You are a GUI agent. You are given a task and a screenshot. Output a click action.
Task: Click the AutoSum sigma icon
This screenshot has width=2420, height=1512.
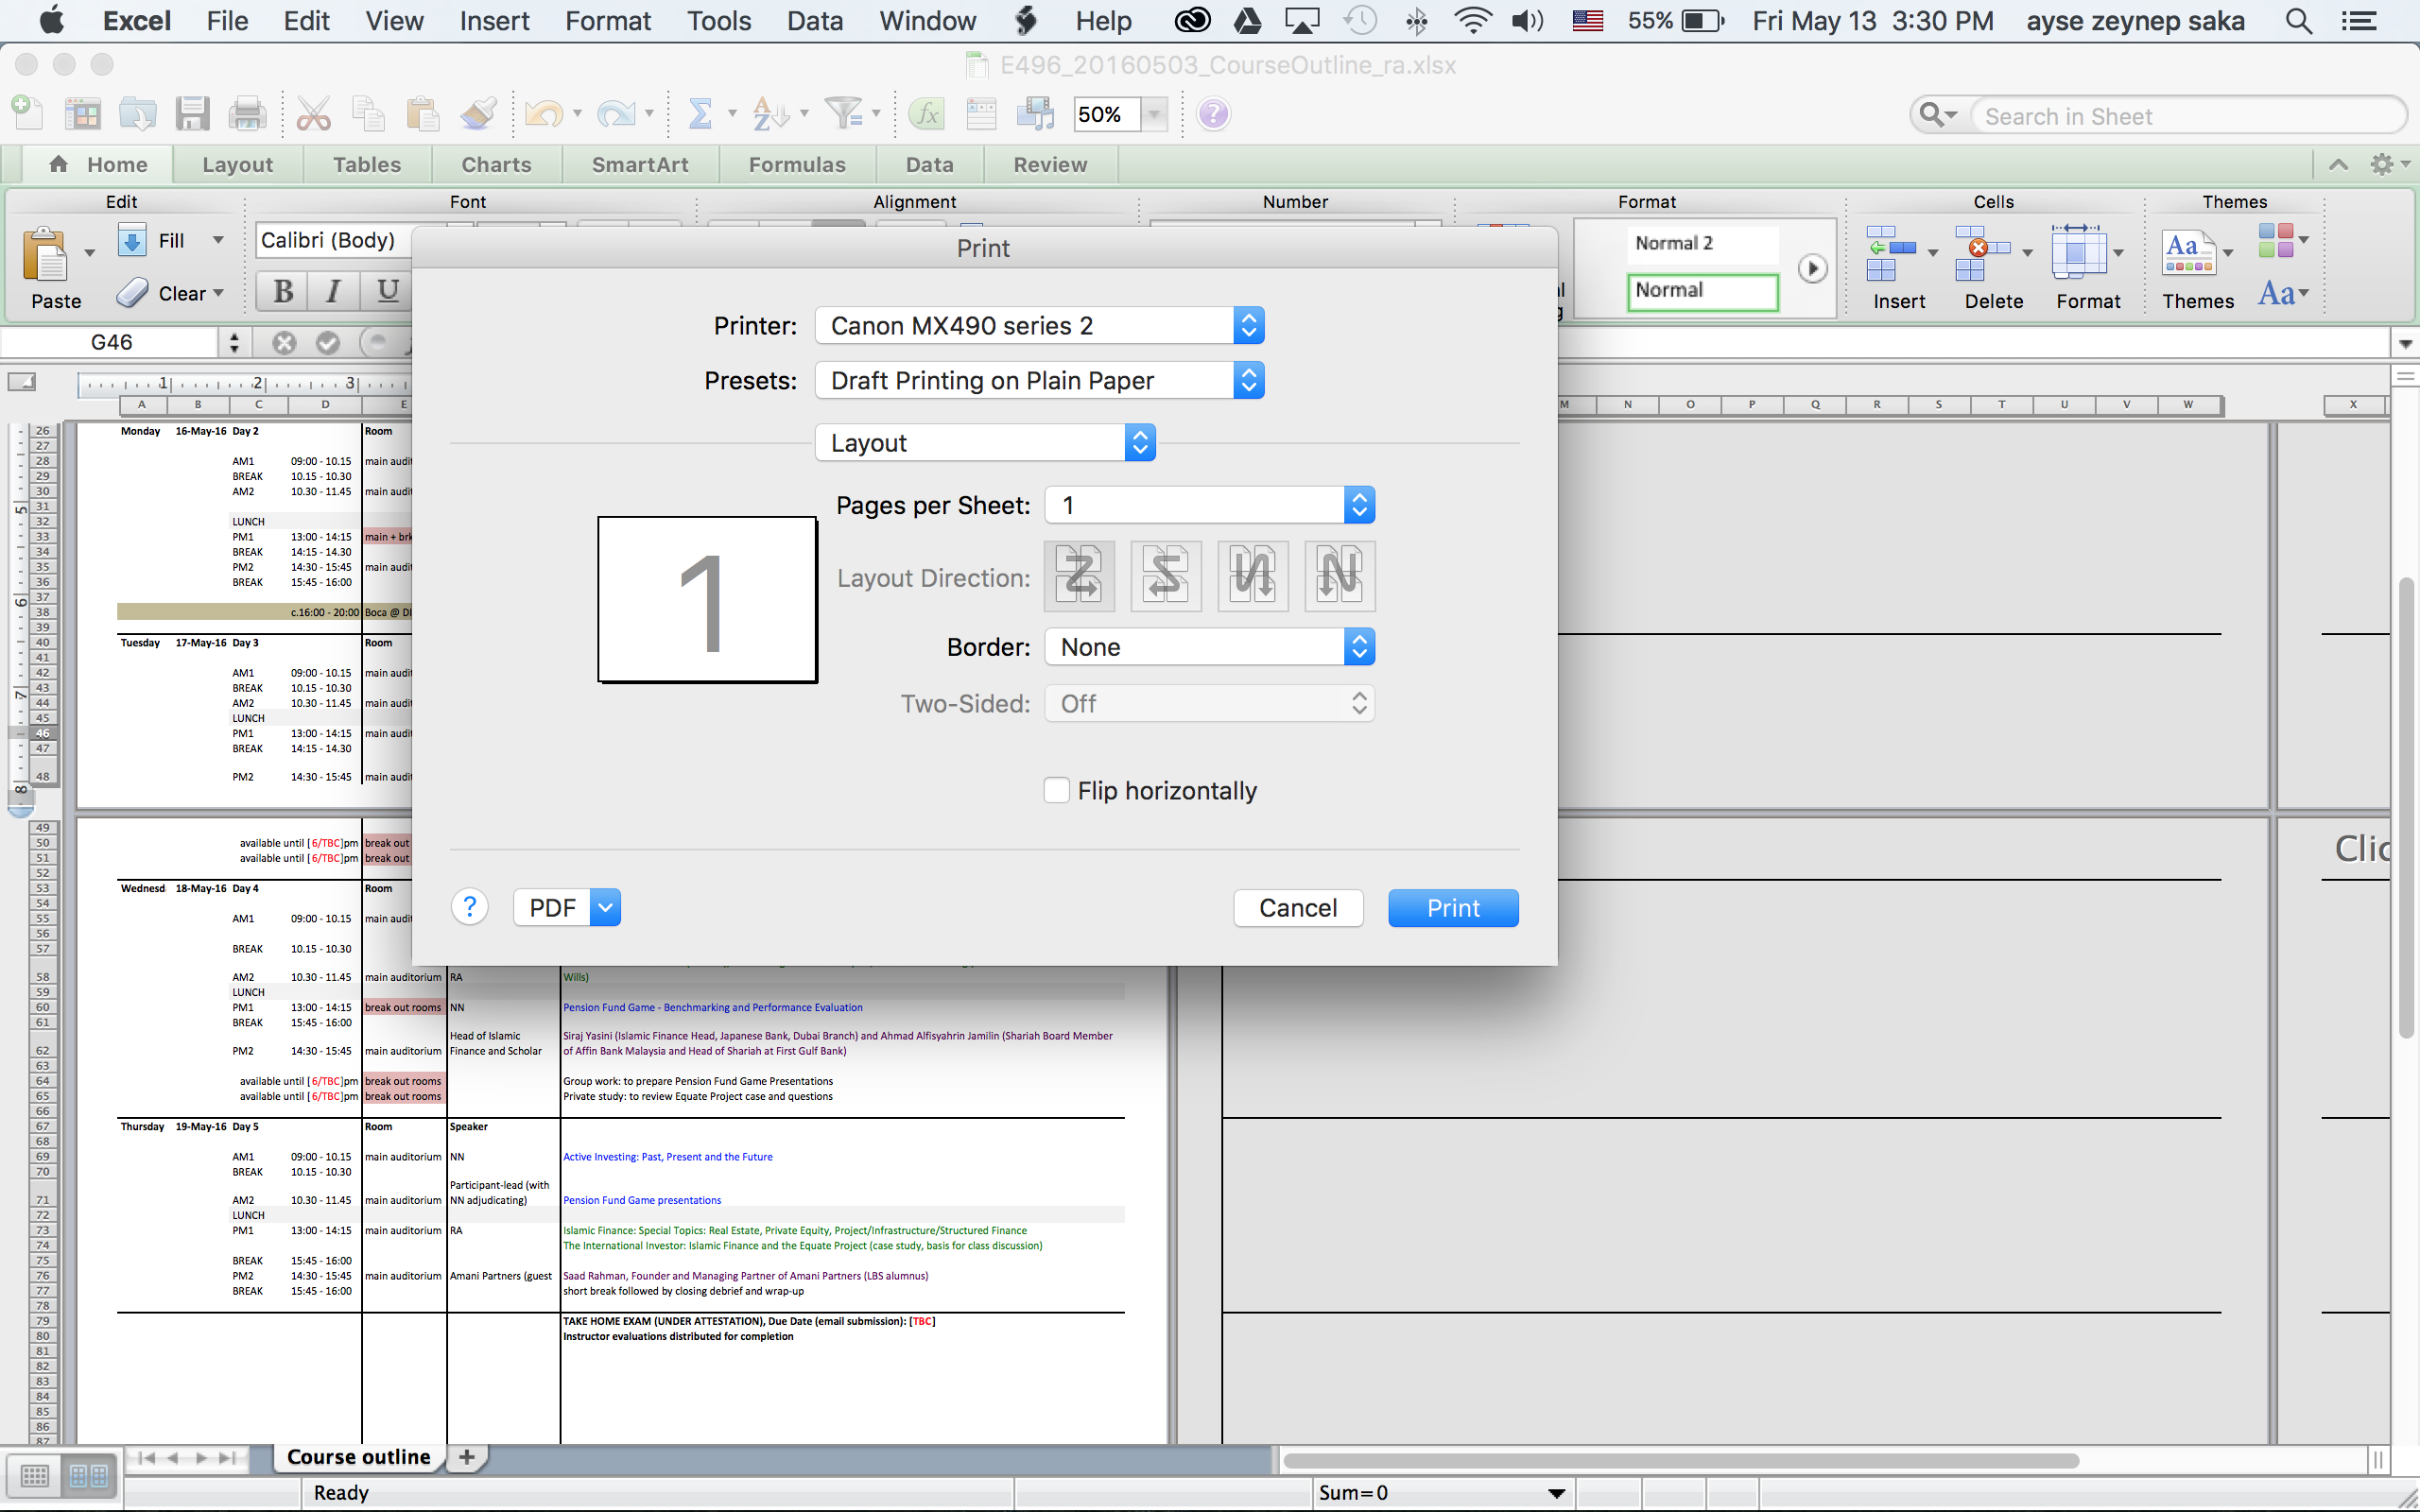700,114
